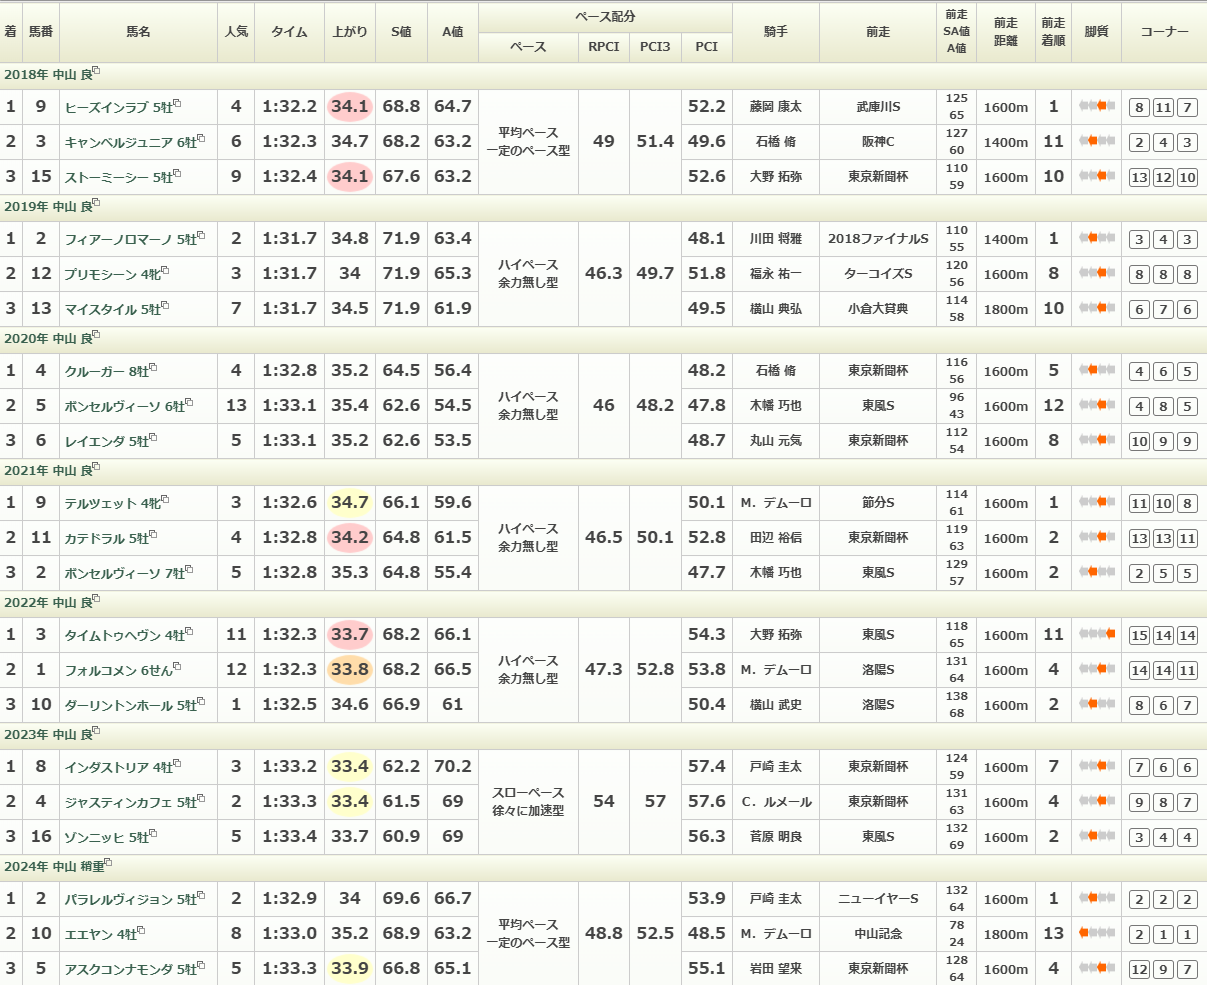
Task: Click the 上がり column header
Action: [349, 32]
